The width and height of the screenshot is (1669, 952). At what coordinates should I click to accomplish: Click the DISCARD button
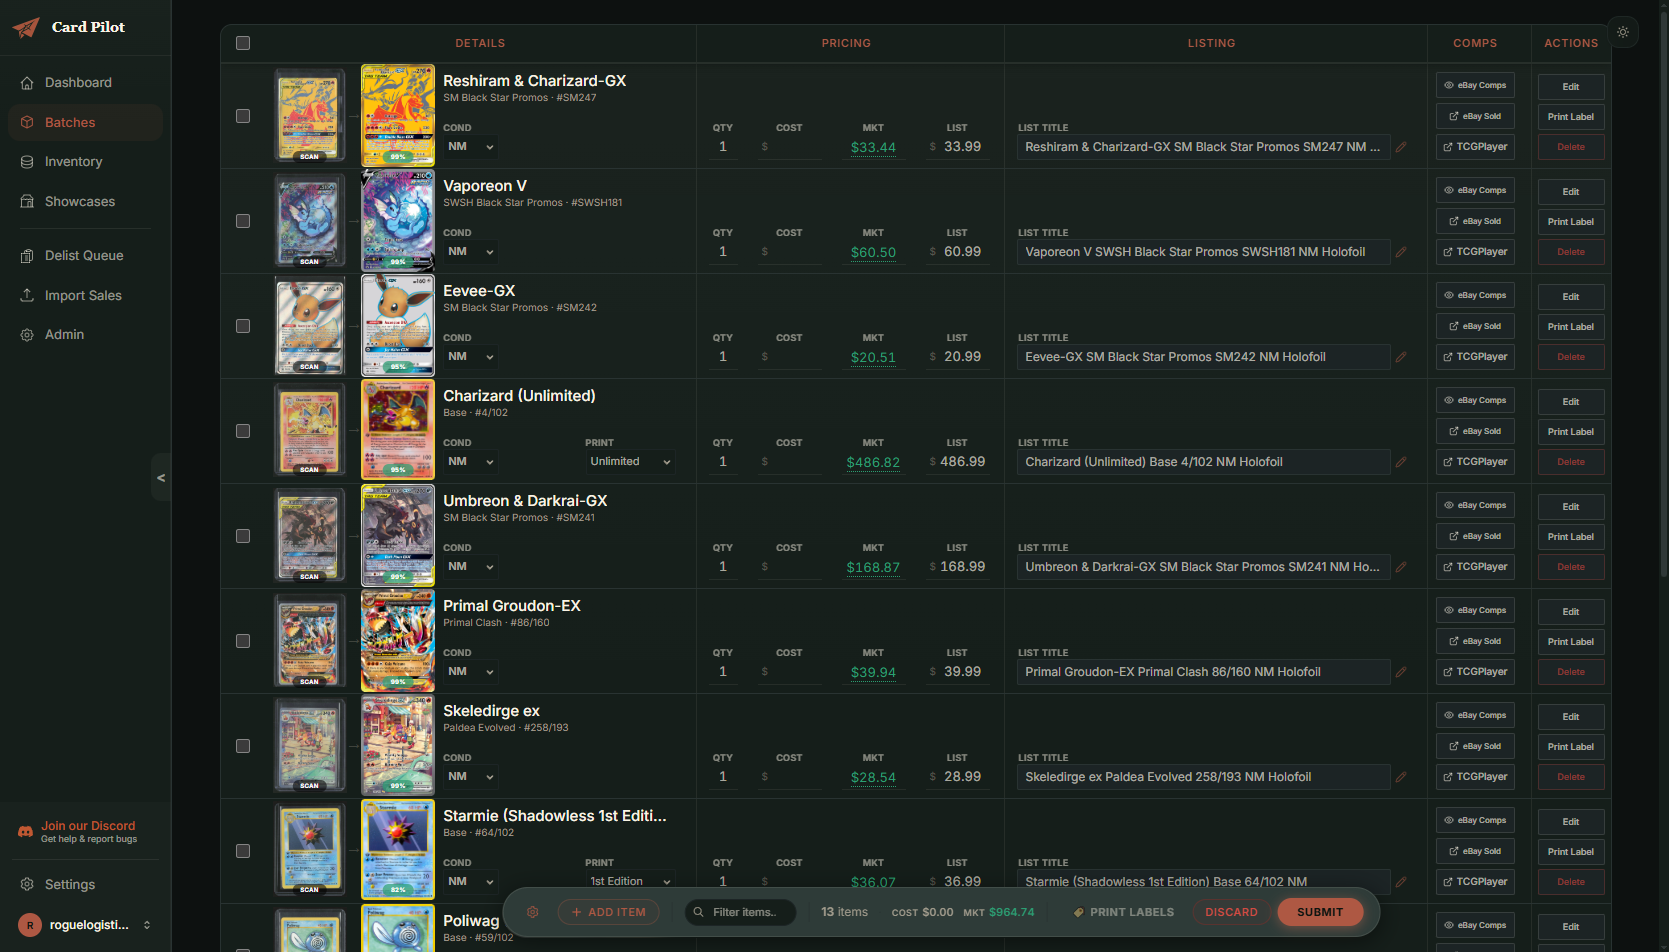pyautogui.click(x=1231, y=911)
